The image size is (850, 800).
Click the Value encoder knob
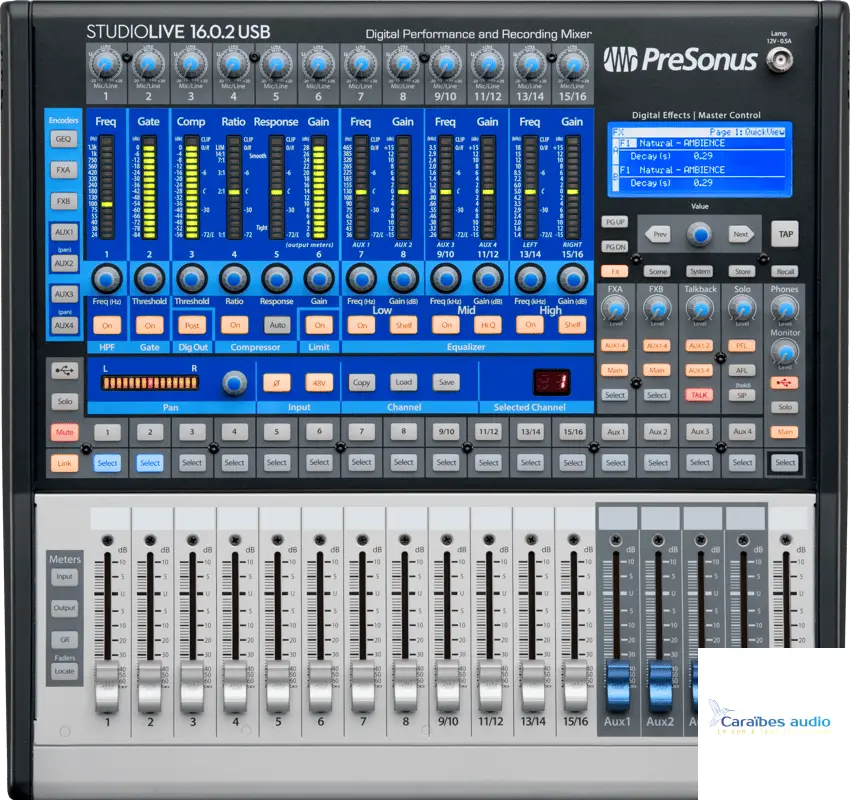[x=700, y=235]
